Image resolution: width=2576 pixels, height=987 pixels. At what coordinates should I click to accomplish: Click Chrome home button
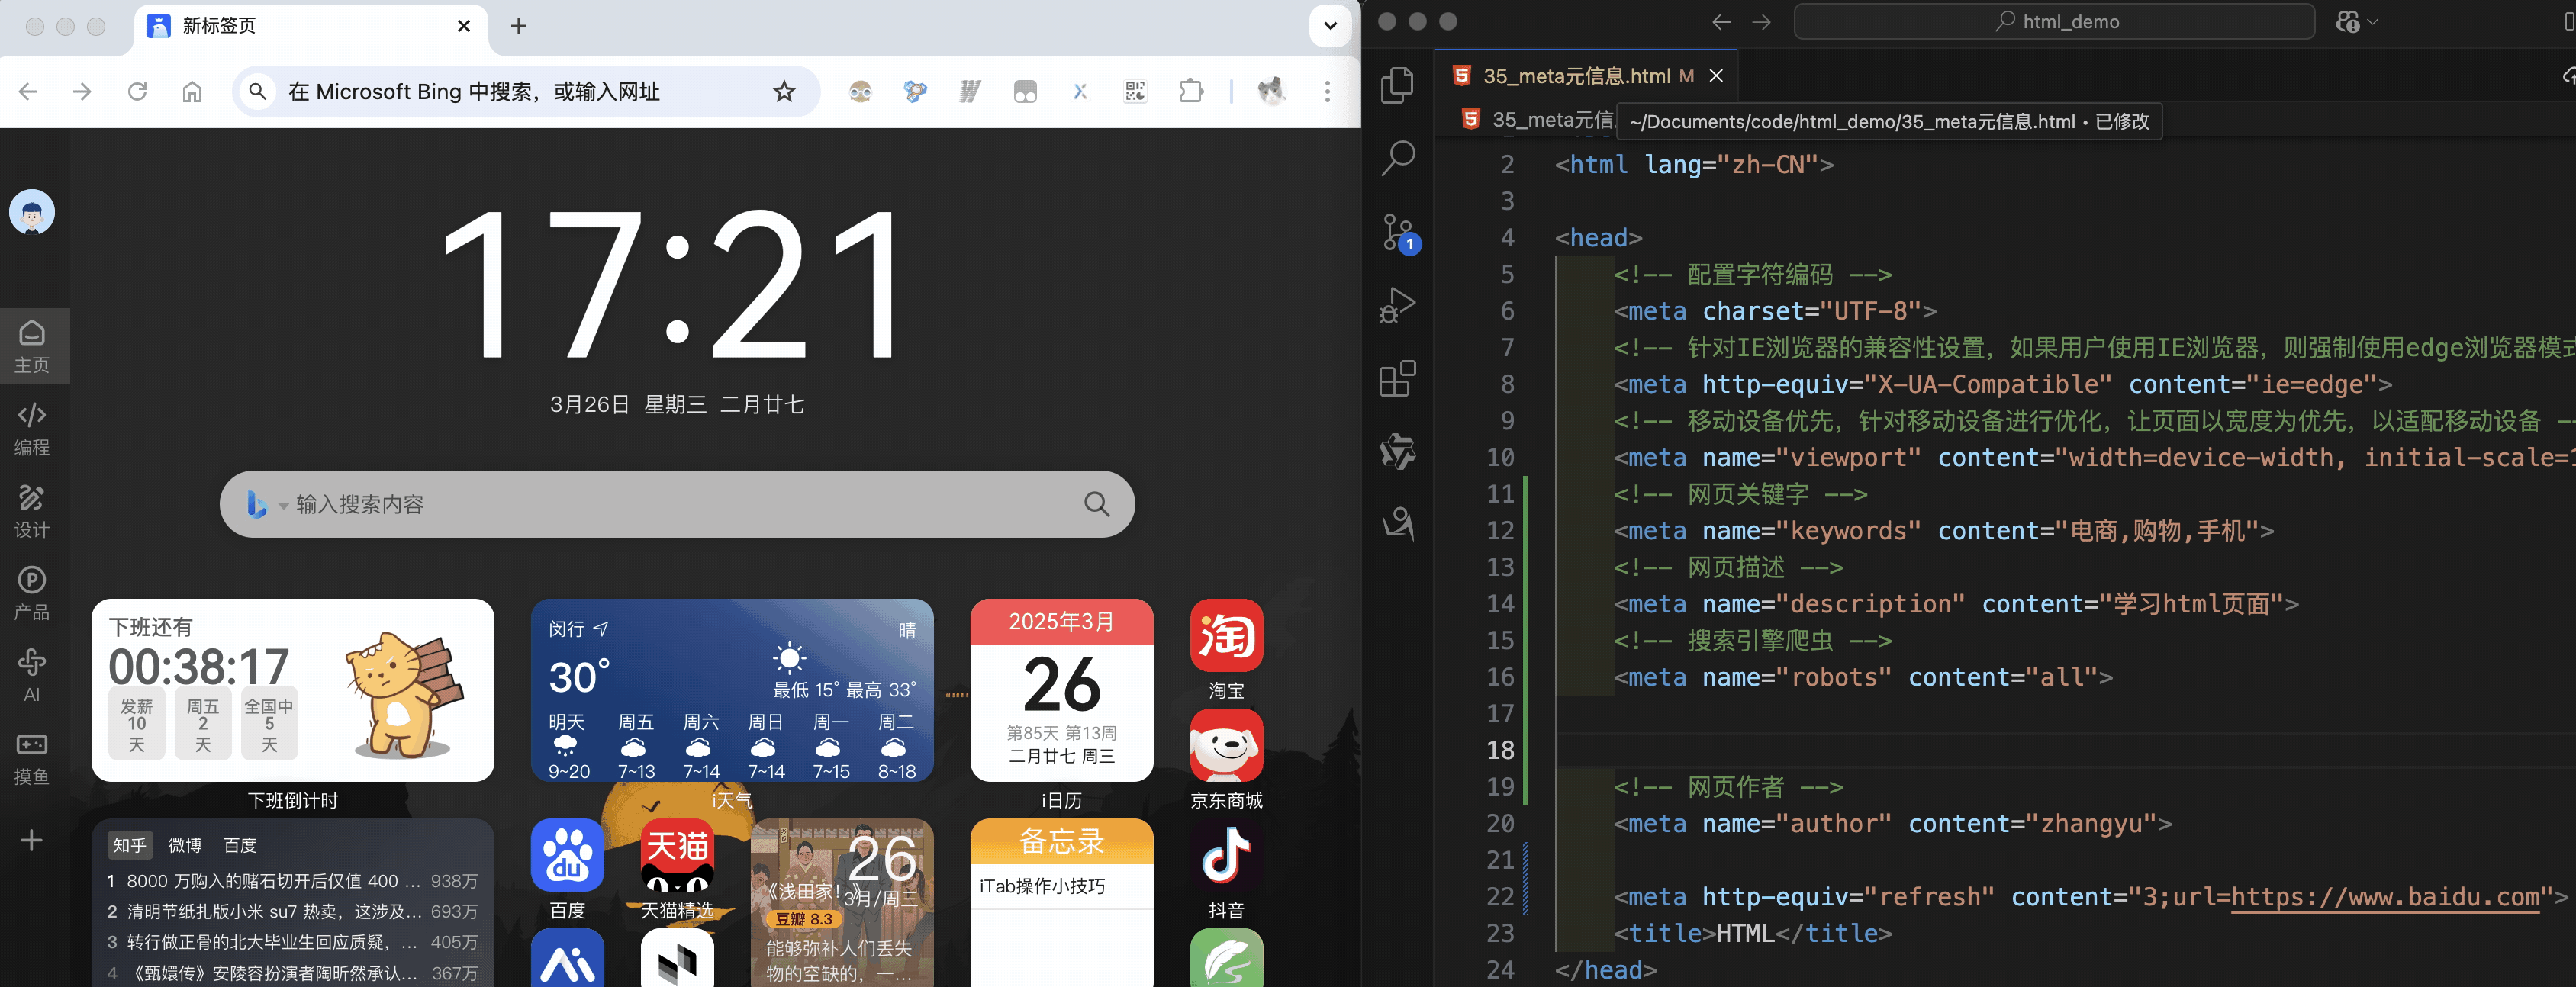click(192, 92)
